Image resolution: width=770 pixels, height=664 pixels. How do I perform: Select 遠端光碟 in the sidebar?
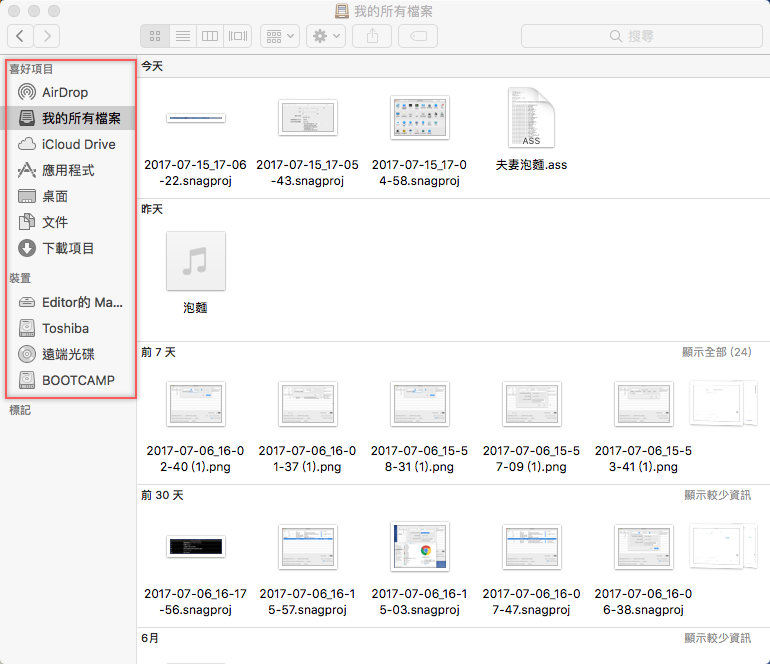[69, 354]
